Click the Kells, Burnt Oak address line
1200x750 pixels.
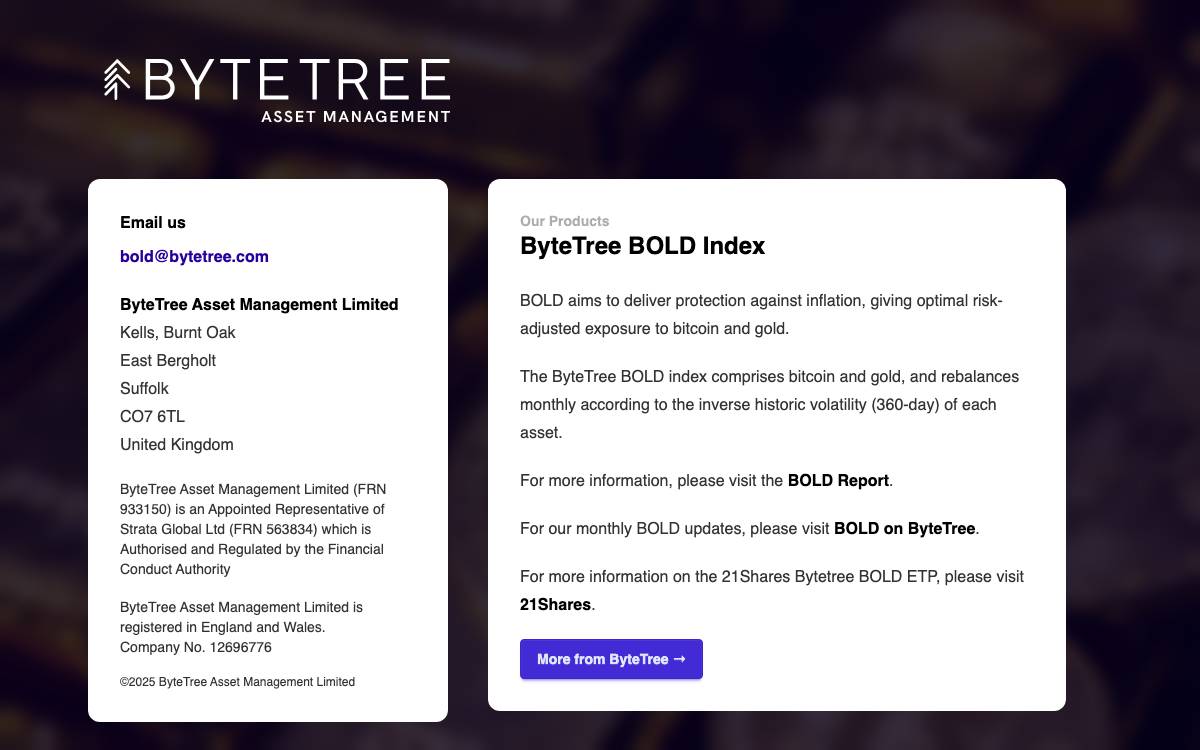point(178,332)
